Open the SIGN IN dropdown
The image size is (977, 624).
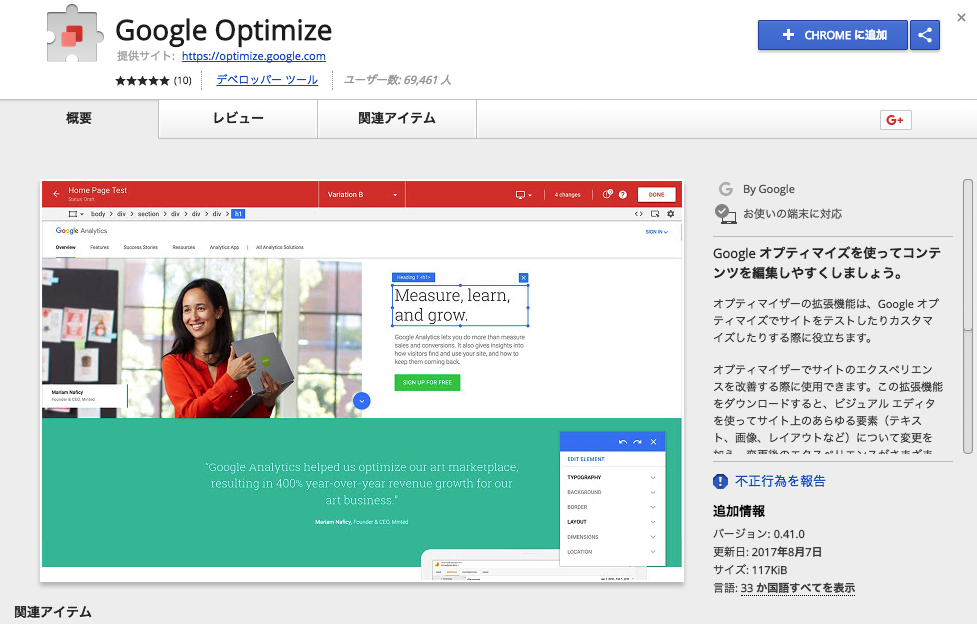point(657,232)
